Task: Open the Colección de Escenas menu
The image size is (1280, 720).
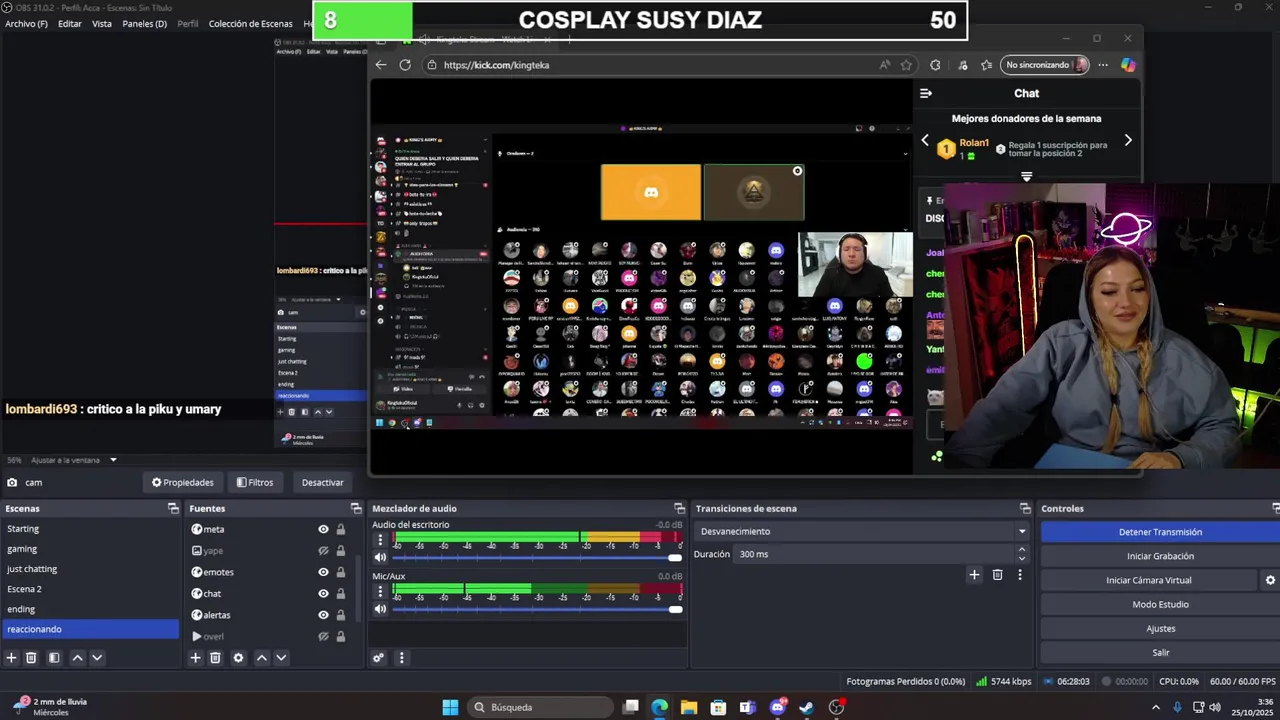Action: pyautogui.click(x=251, y=23)
